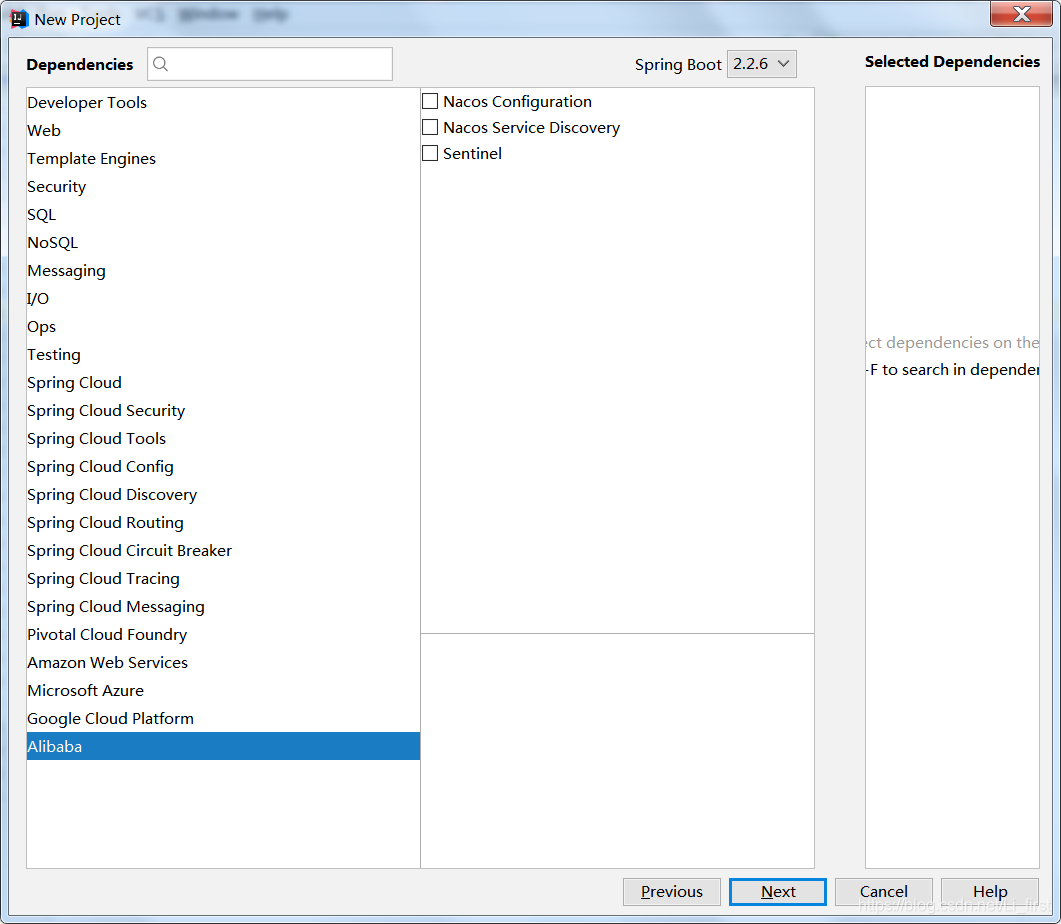Viewport: 1061px width, 924px height.
Task: Choose Spring Cloud Tools category
Action: pos(223,438)
